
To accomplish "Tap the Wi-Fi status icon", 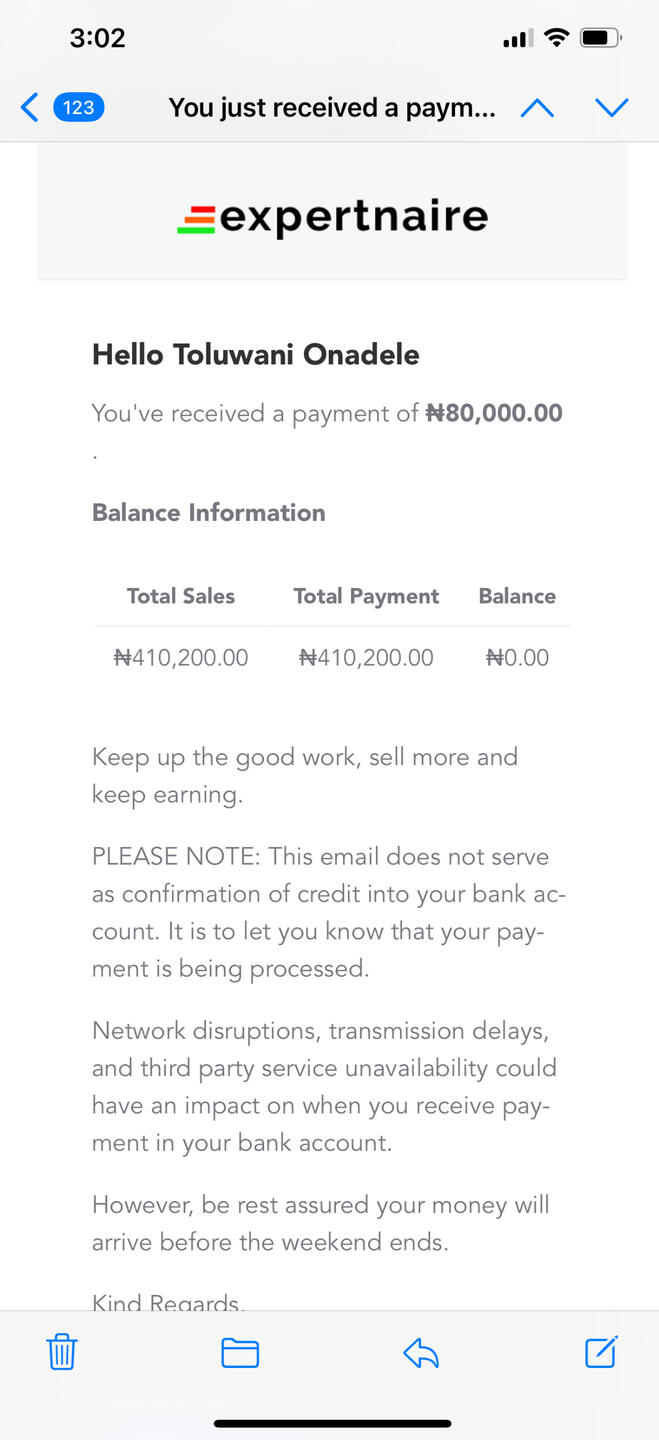I will point(556,39).
